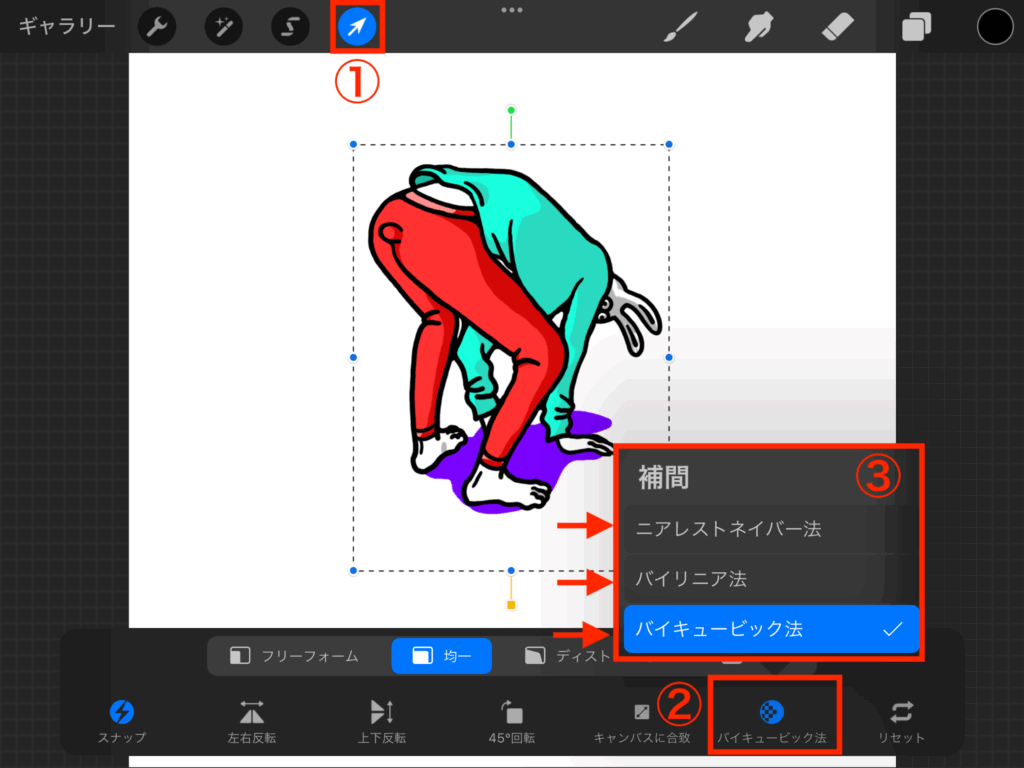Open the Actions wrench menu
Image resolution: width=1024 pixels, height=768 pixels.
[155, 27]
